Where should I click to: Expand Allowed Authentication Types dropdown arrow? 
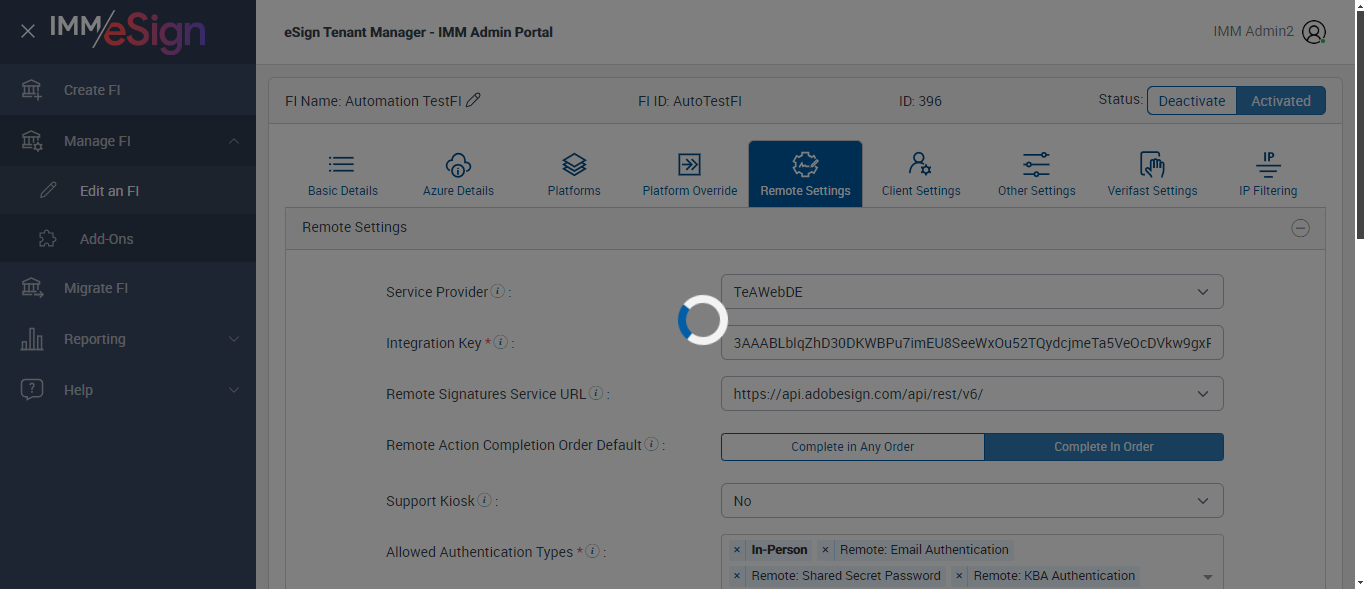(x=1207, y=578)
